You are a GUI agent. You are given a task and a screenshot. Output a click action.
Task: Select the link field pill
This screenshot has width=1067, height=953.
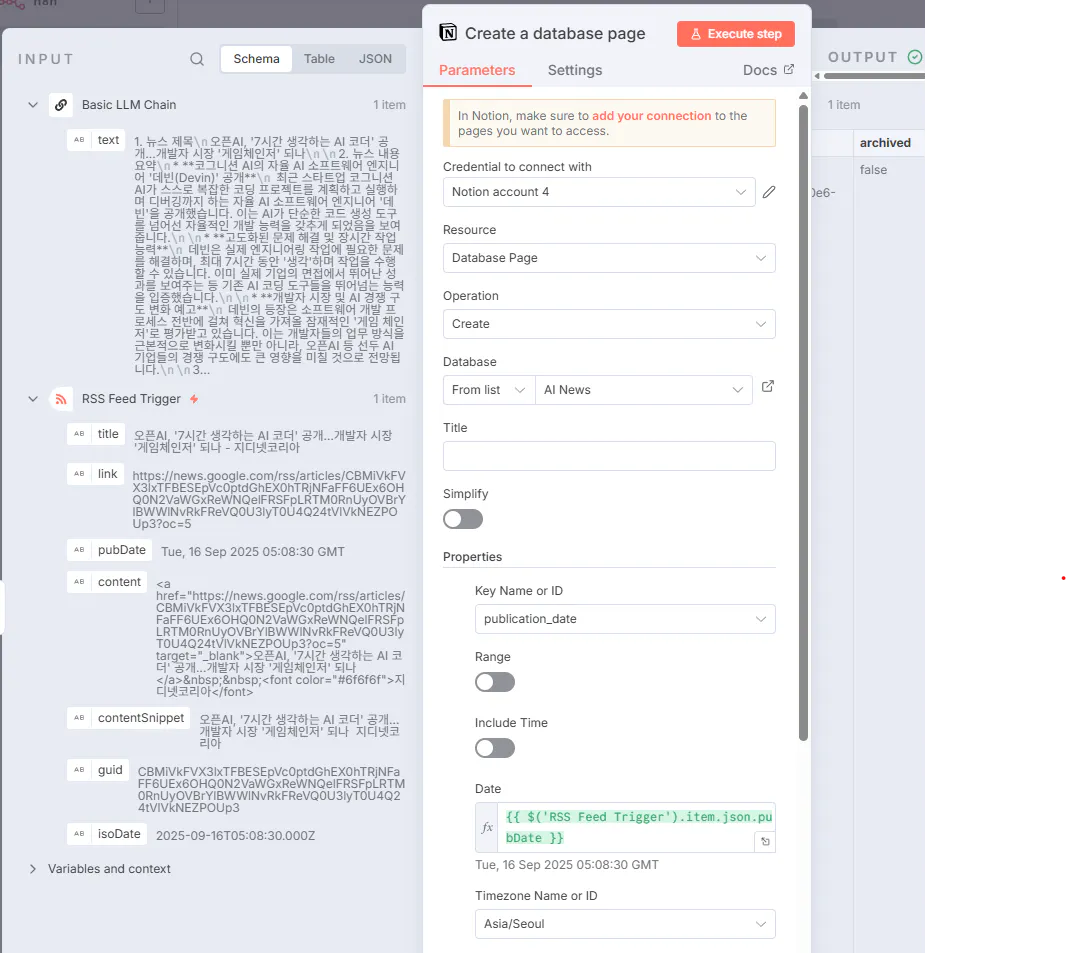pyautogui.click(x=95, y=474)
